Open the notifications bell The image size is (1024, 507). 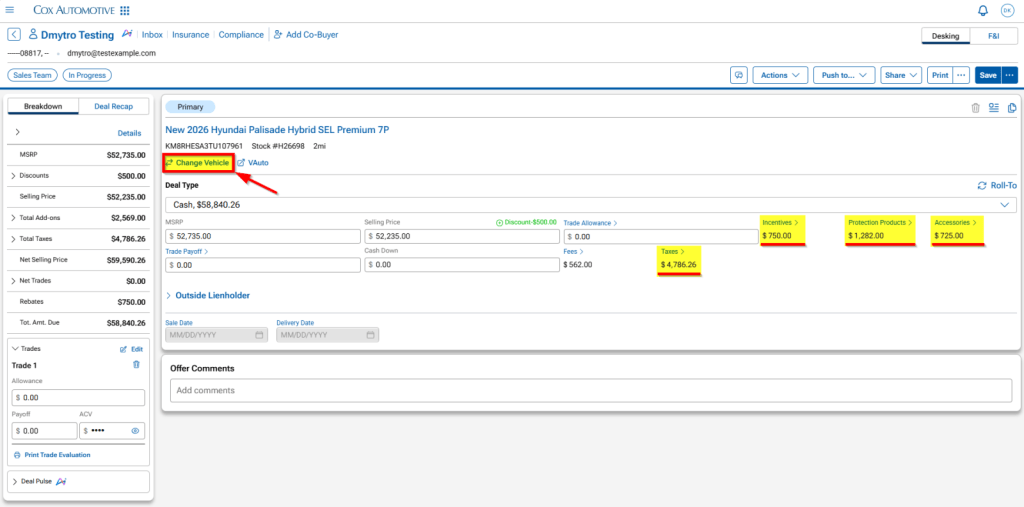tap(982, 10)
